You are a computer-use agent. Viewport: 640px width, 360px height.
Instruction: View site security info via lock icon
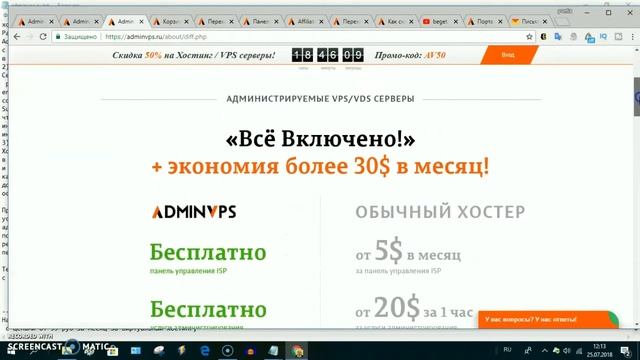58,37
